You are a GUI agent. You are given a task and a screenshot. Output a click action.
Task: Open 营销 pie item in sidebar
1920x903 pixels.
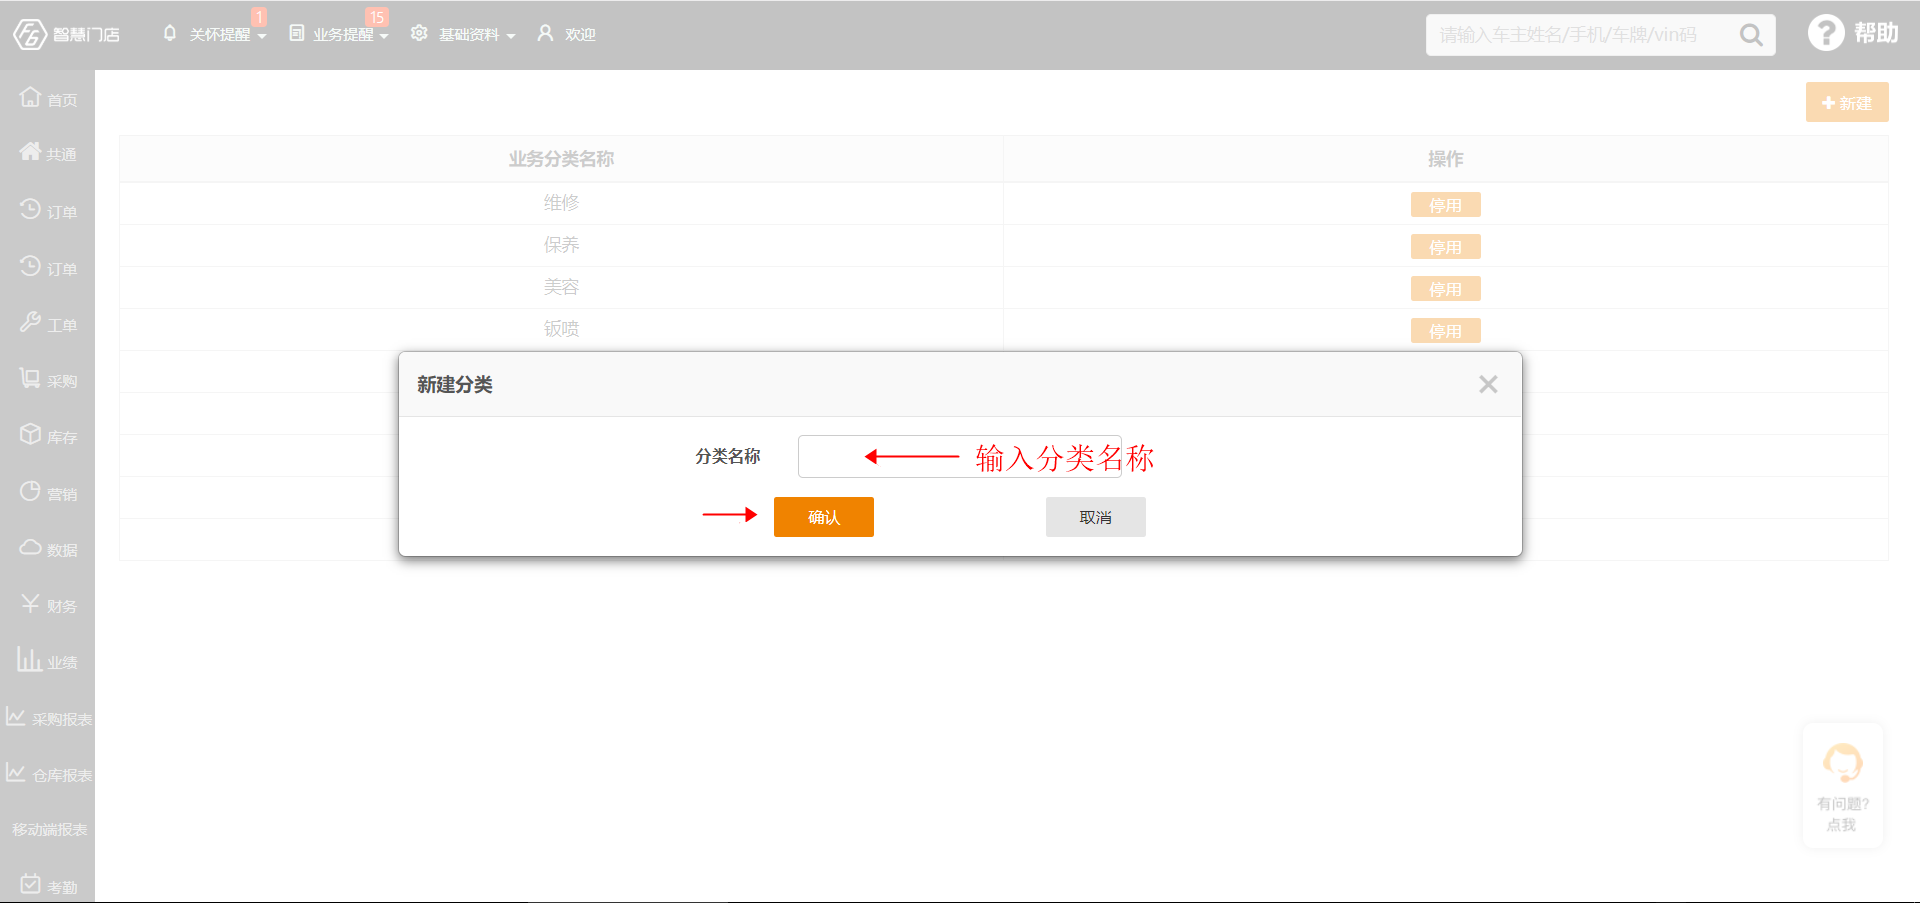(x=48, y=493)
